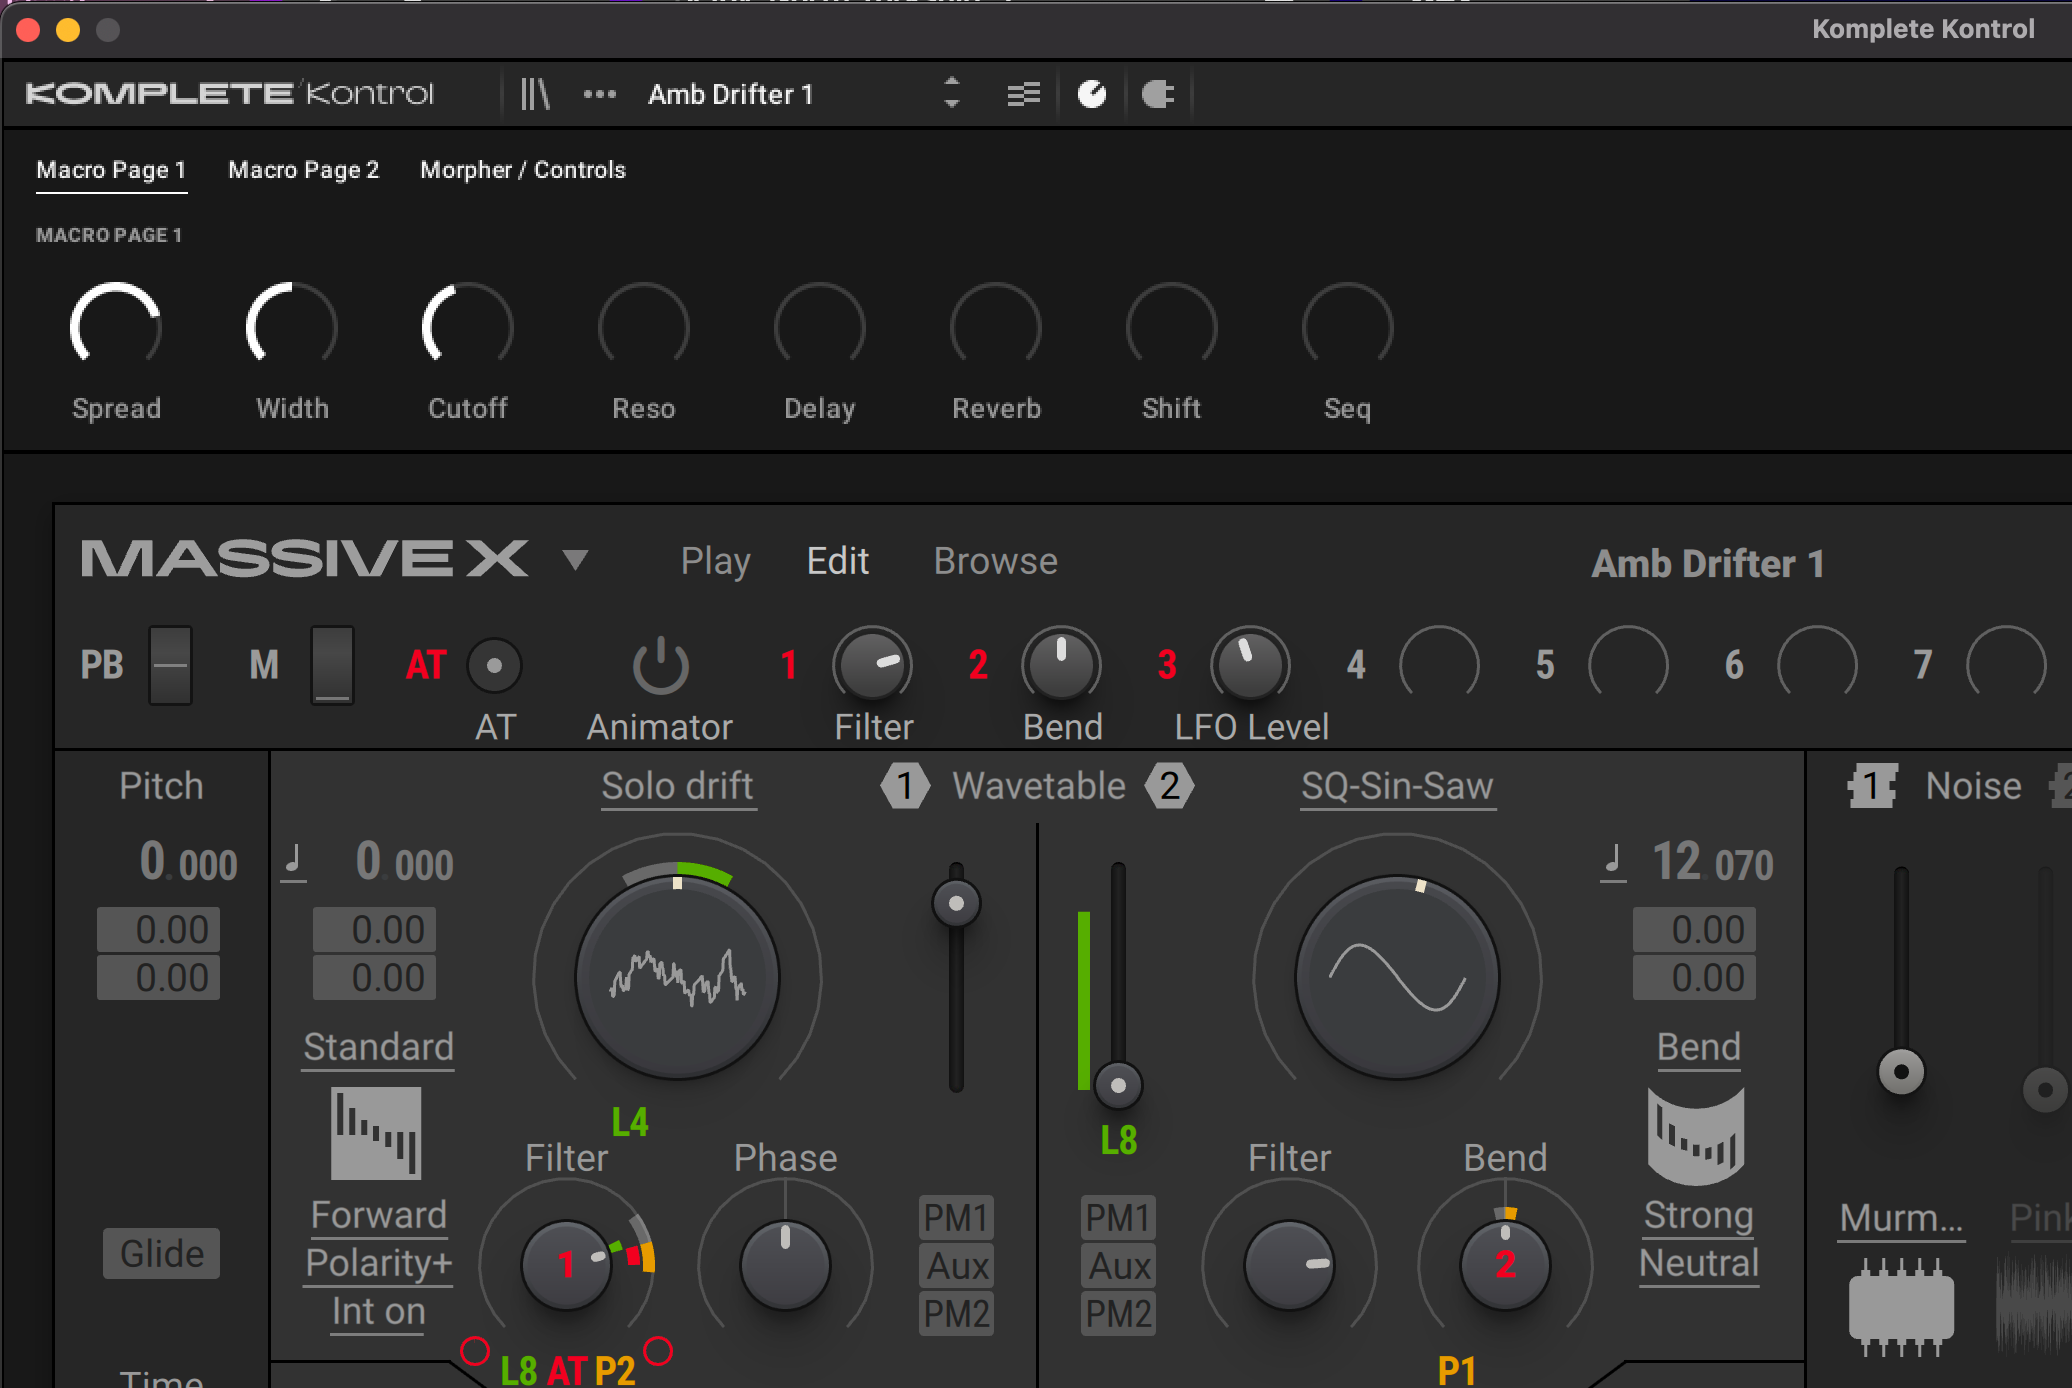The image size is (2072, 1388).
Task: Click the oscillator 2 level slider handle
Action: click(x=1118, y=1086)
